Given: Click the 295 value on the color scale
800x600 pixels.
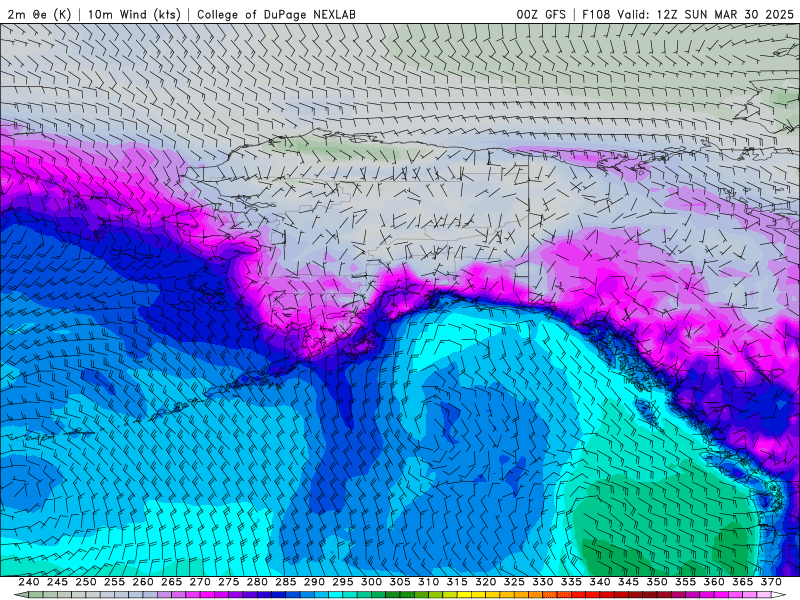Looking at the screenshot, I should tap(343, 582).
